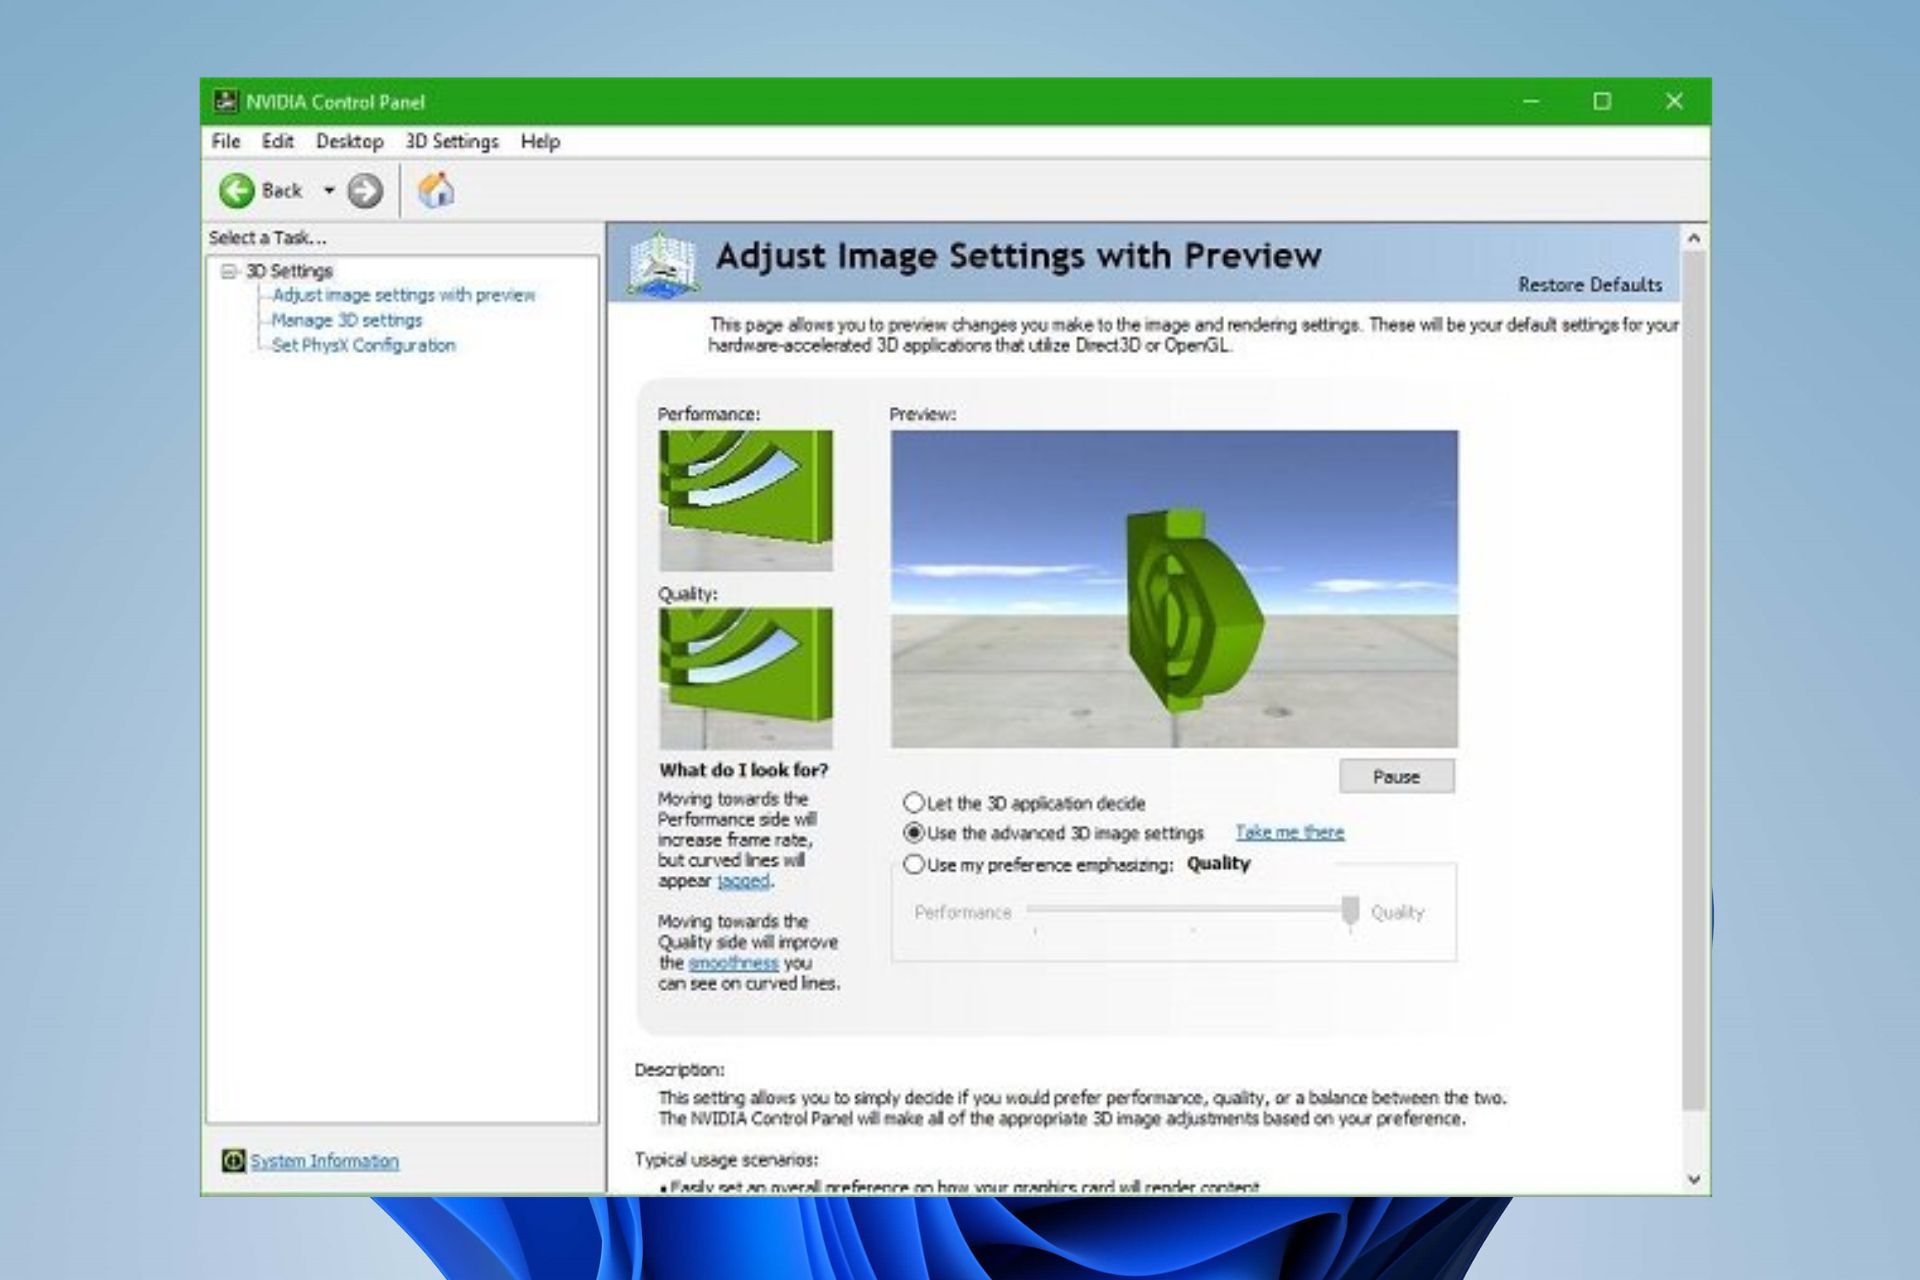Click the vertical scrollbar thumb
Viewport: 1920px width, 1280px height.
point(1693,680)
